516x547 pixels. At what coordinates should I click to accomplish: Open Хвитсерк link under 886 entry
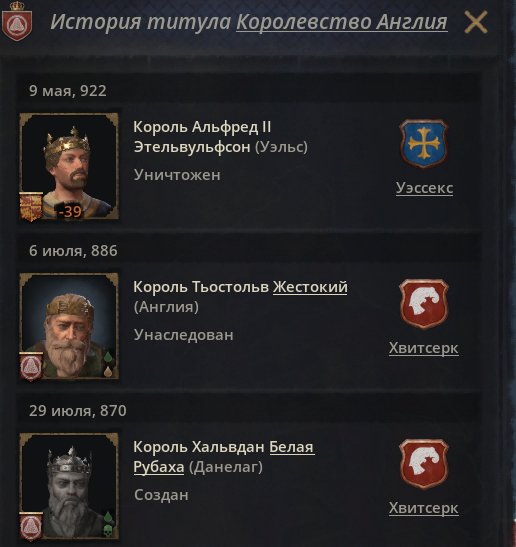coord(424,348)
